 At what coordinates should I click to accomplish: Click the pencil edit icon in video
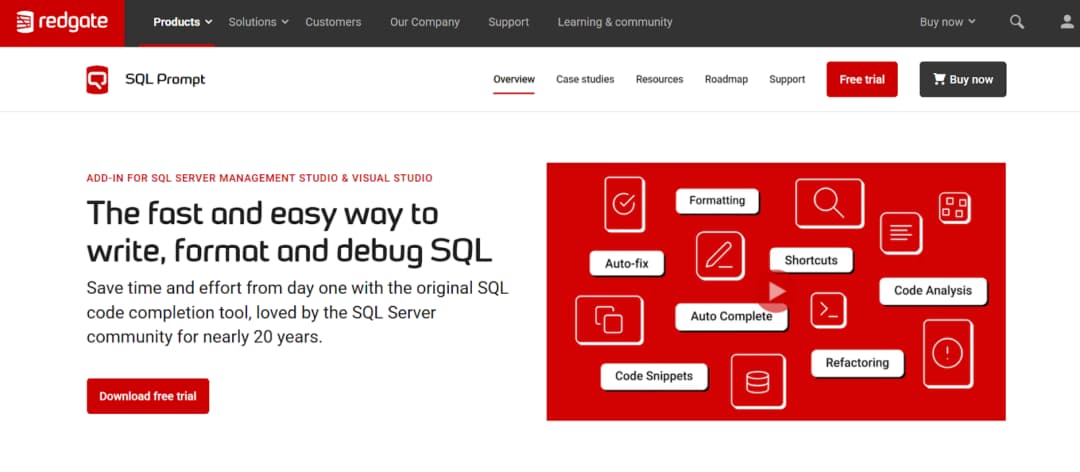(720, 256)
